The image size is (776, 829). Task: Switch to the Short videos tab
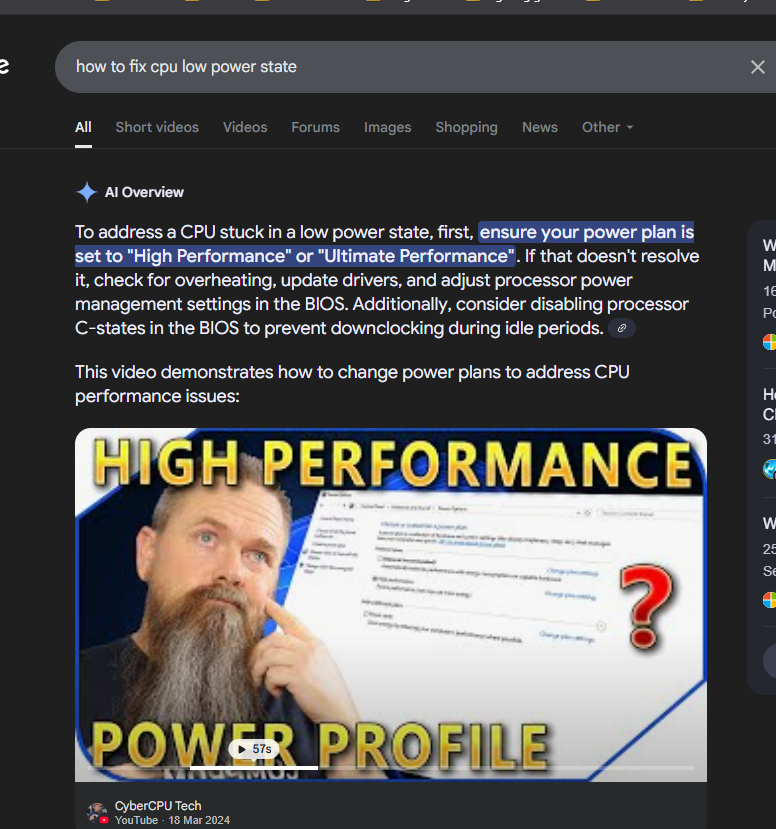(x=157, y=127)
